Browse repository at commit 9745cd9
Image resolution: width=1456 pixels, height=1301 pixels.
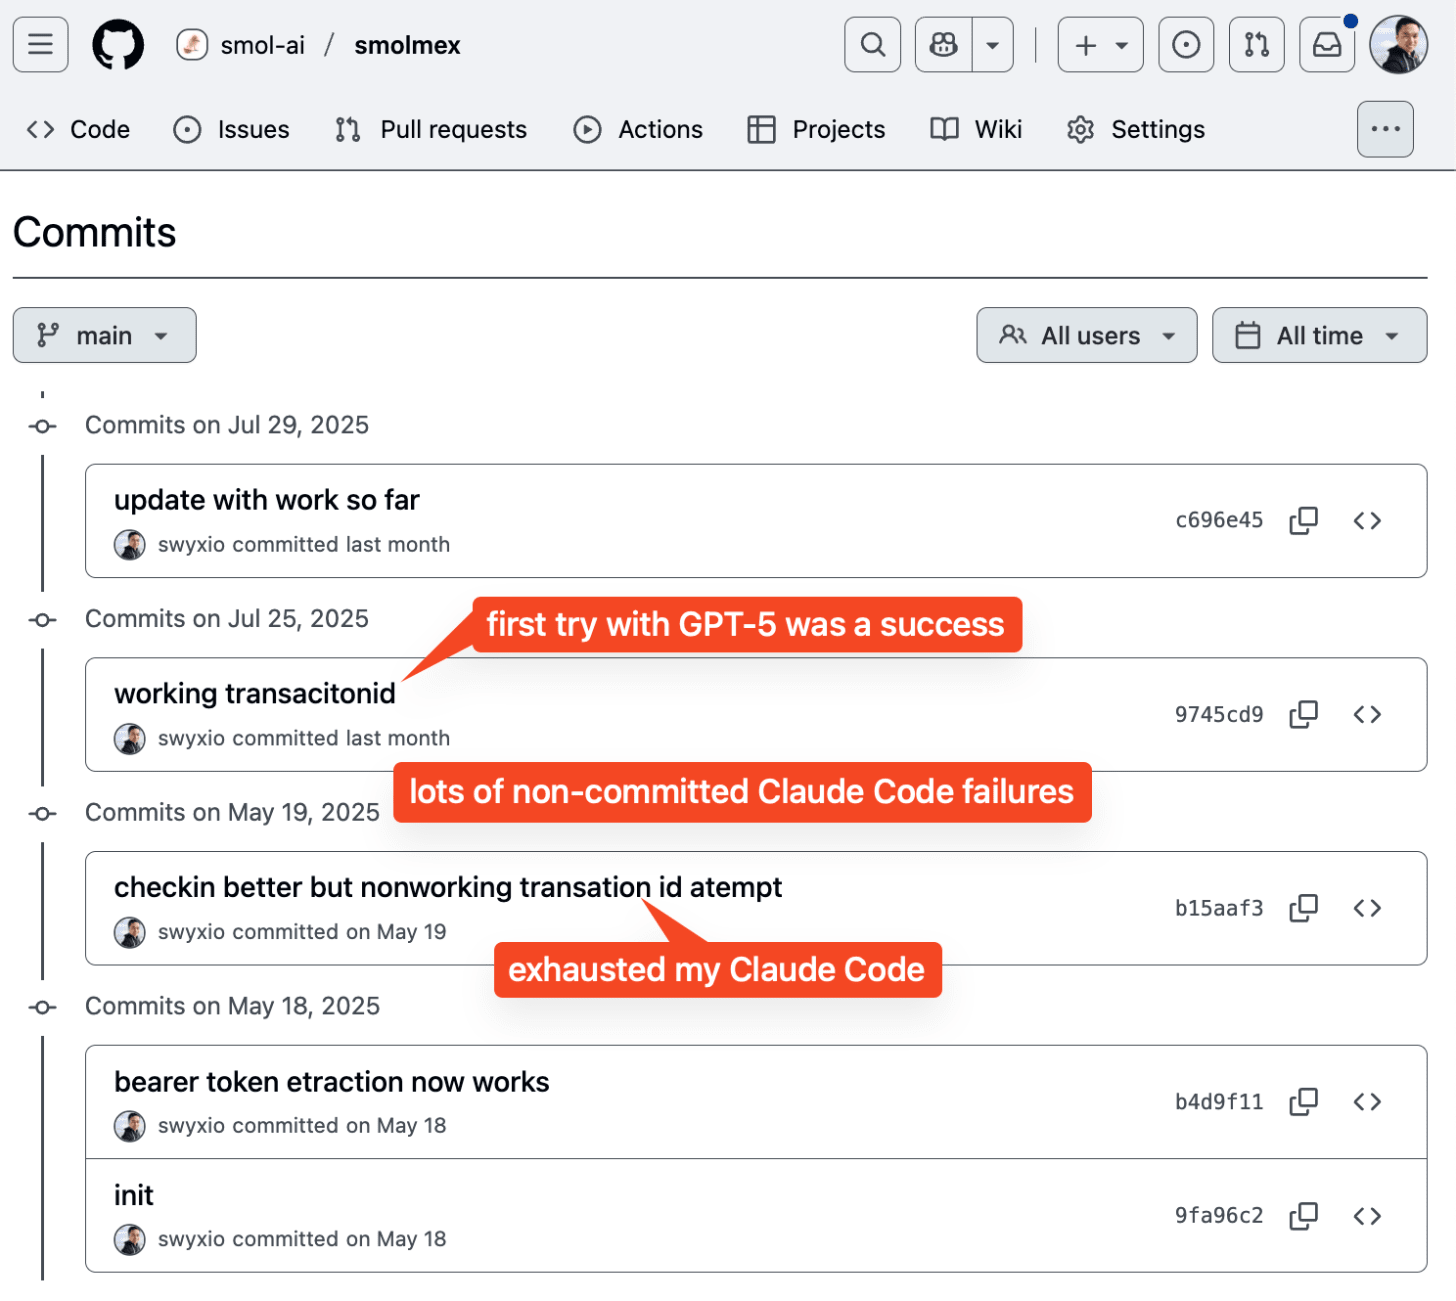click(1367, 714)
